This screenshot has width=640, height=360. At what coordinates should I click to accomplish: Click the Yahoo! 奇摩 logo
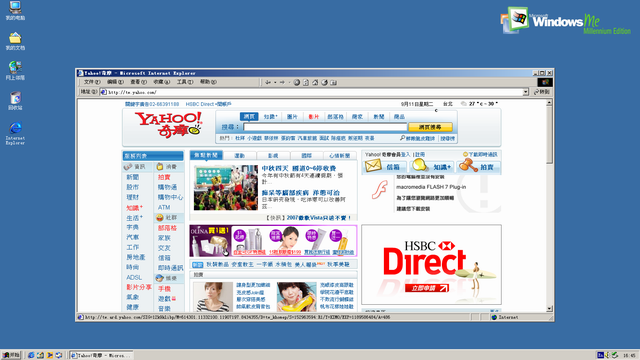pyautogui.click(x=168, y=124)
